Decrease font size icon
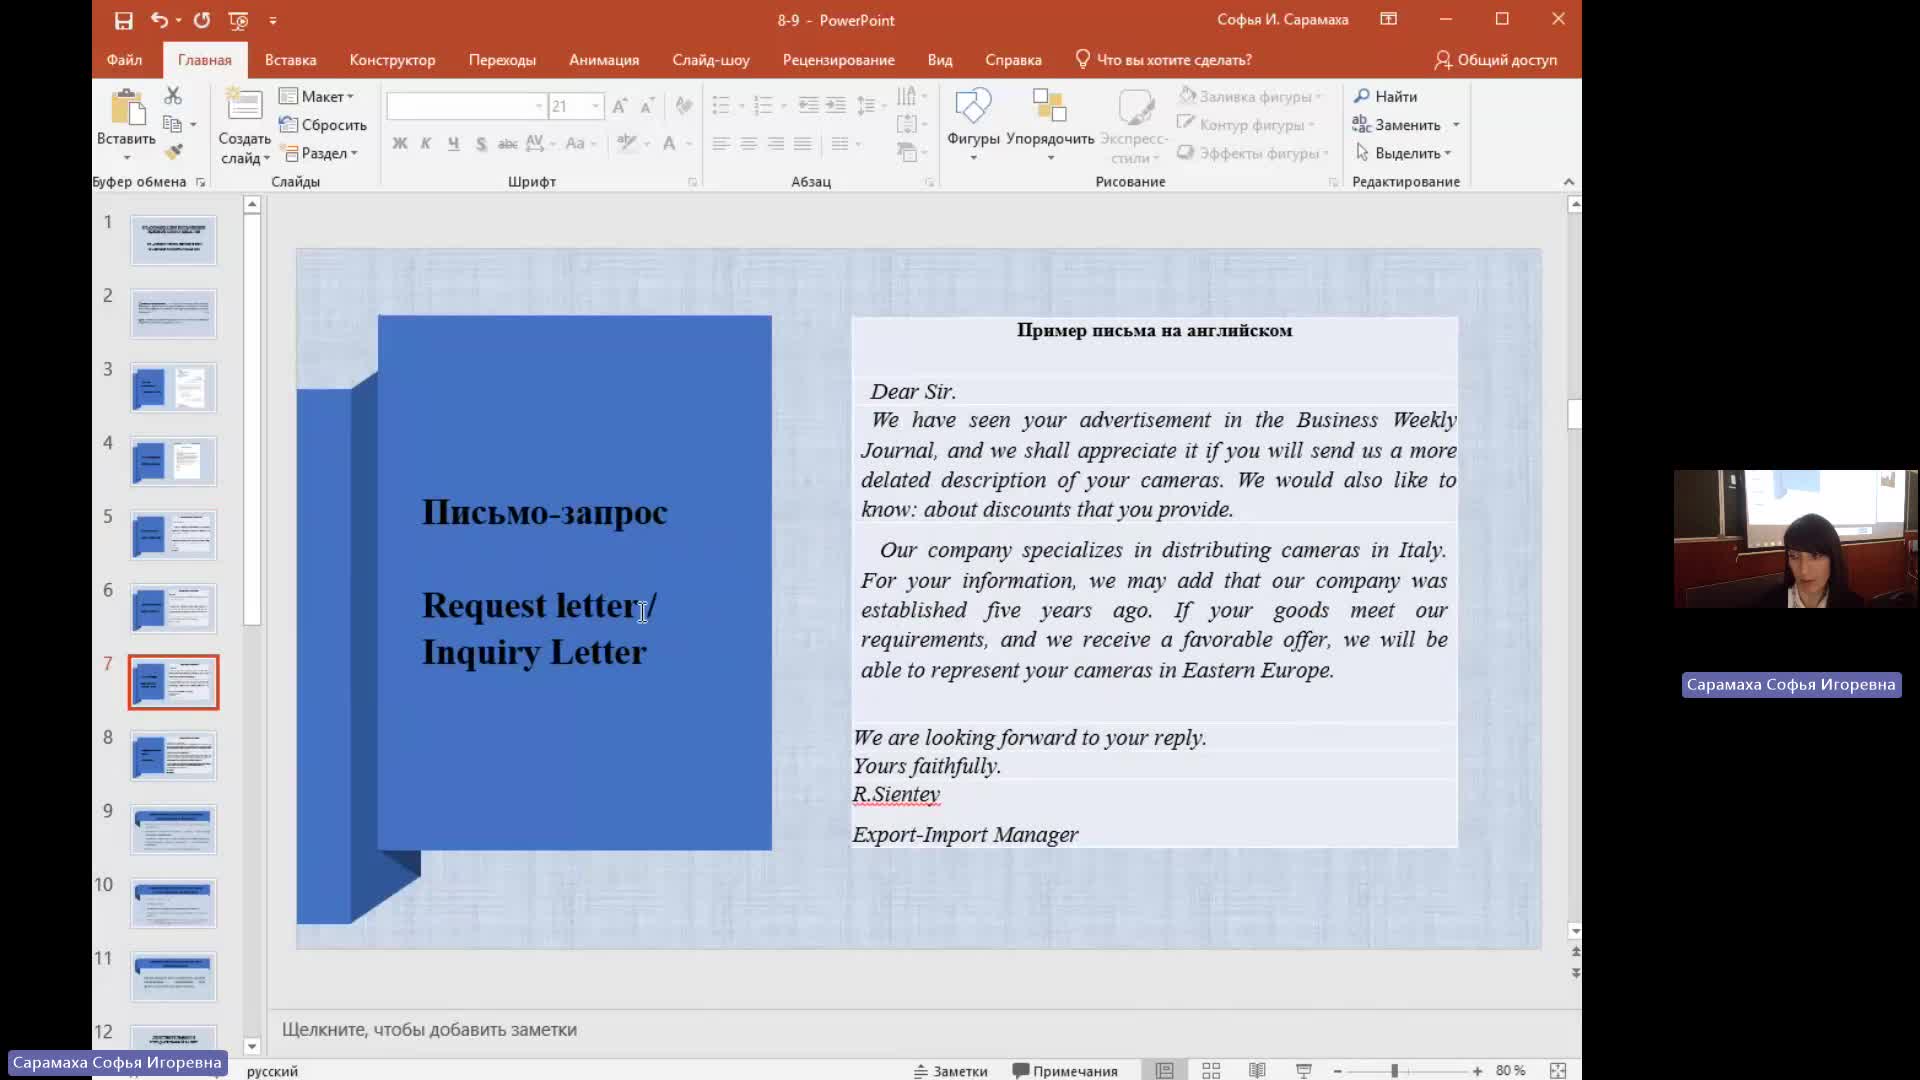1920x1080 pixels. tap(647, 106)
